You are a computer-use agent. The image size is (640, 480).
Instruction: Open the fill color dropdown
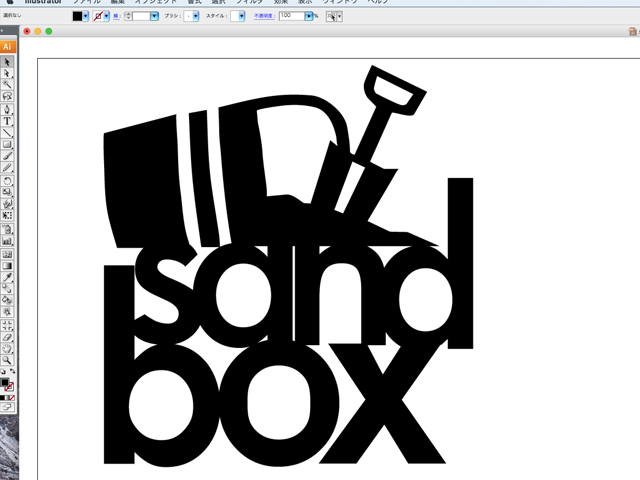86,17
